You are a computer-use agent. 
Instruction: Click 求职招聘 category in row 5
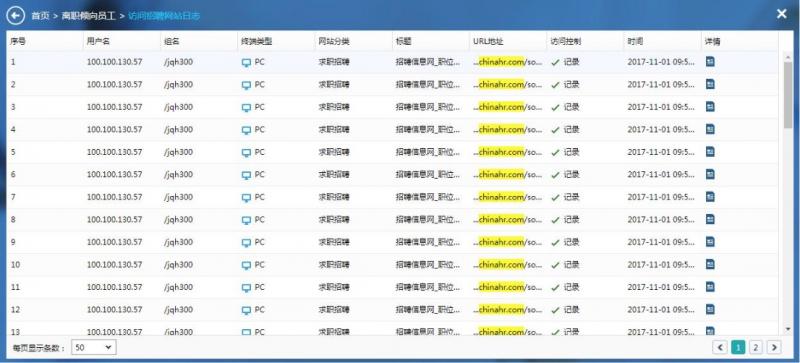pos(334,152)
